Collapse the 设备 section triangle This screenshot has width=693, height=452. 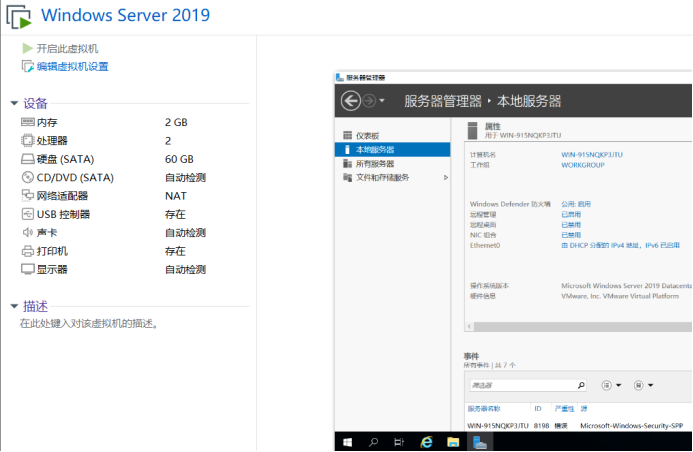[14, 103]
